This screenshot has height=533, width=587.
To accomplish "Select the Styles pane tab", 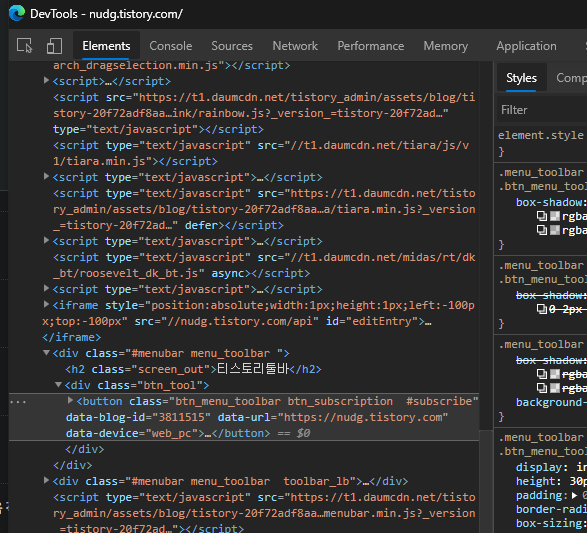I will (521, 78).
